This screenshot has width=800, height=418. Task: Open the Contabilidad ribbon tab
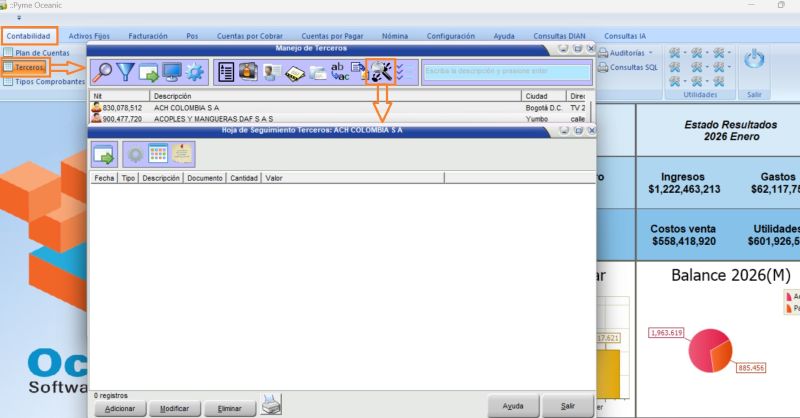pos(28,36)
